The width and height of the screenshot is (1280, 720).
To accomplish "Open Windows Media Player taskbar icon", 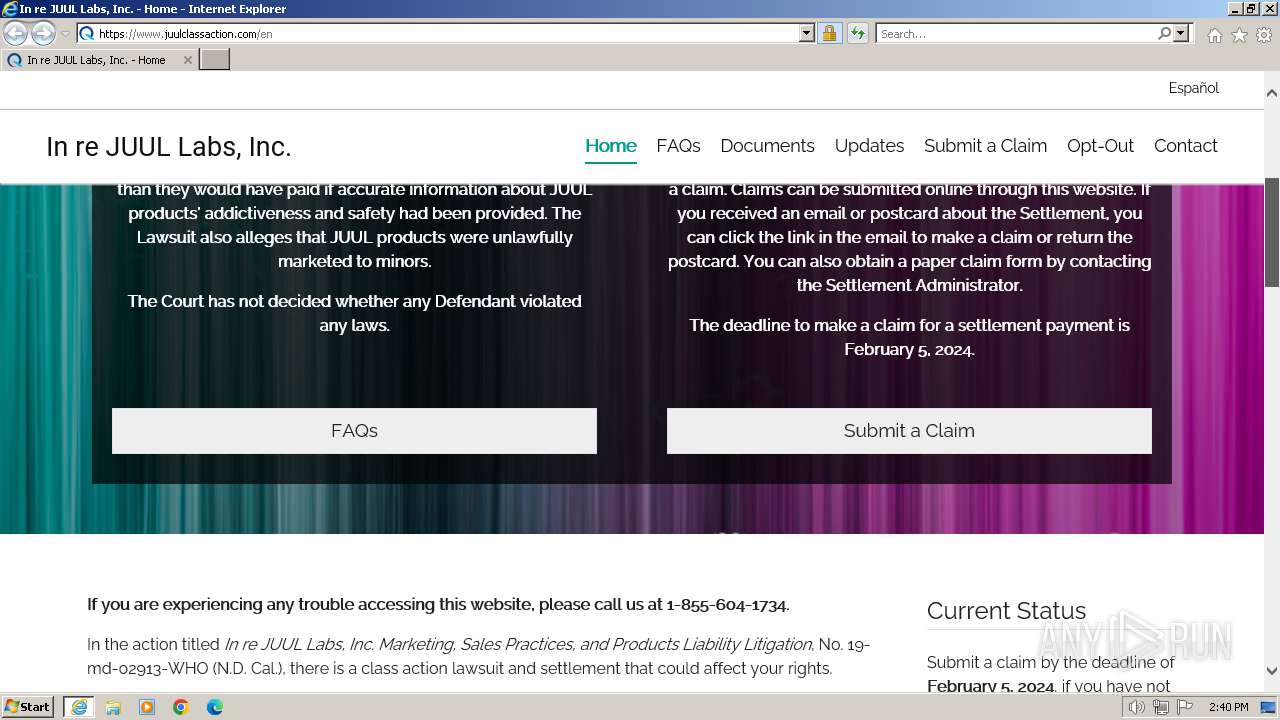I will 147,707.
